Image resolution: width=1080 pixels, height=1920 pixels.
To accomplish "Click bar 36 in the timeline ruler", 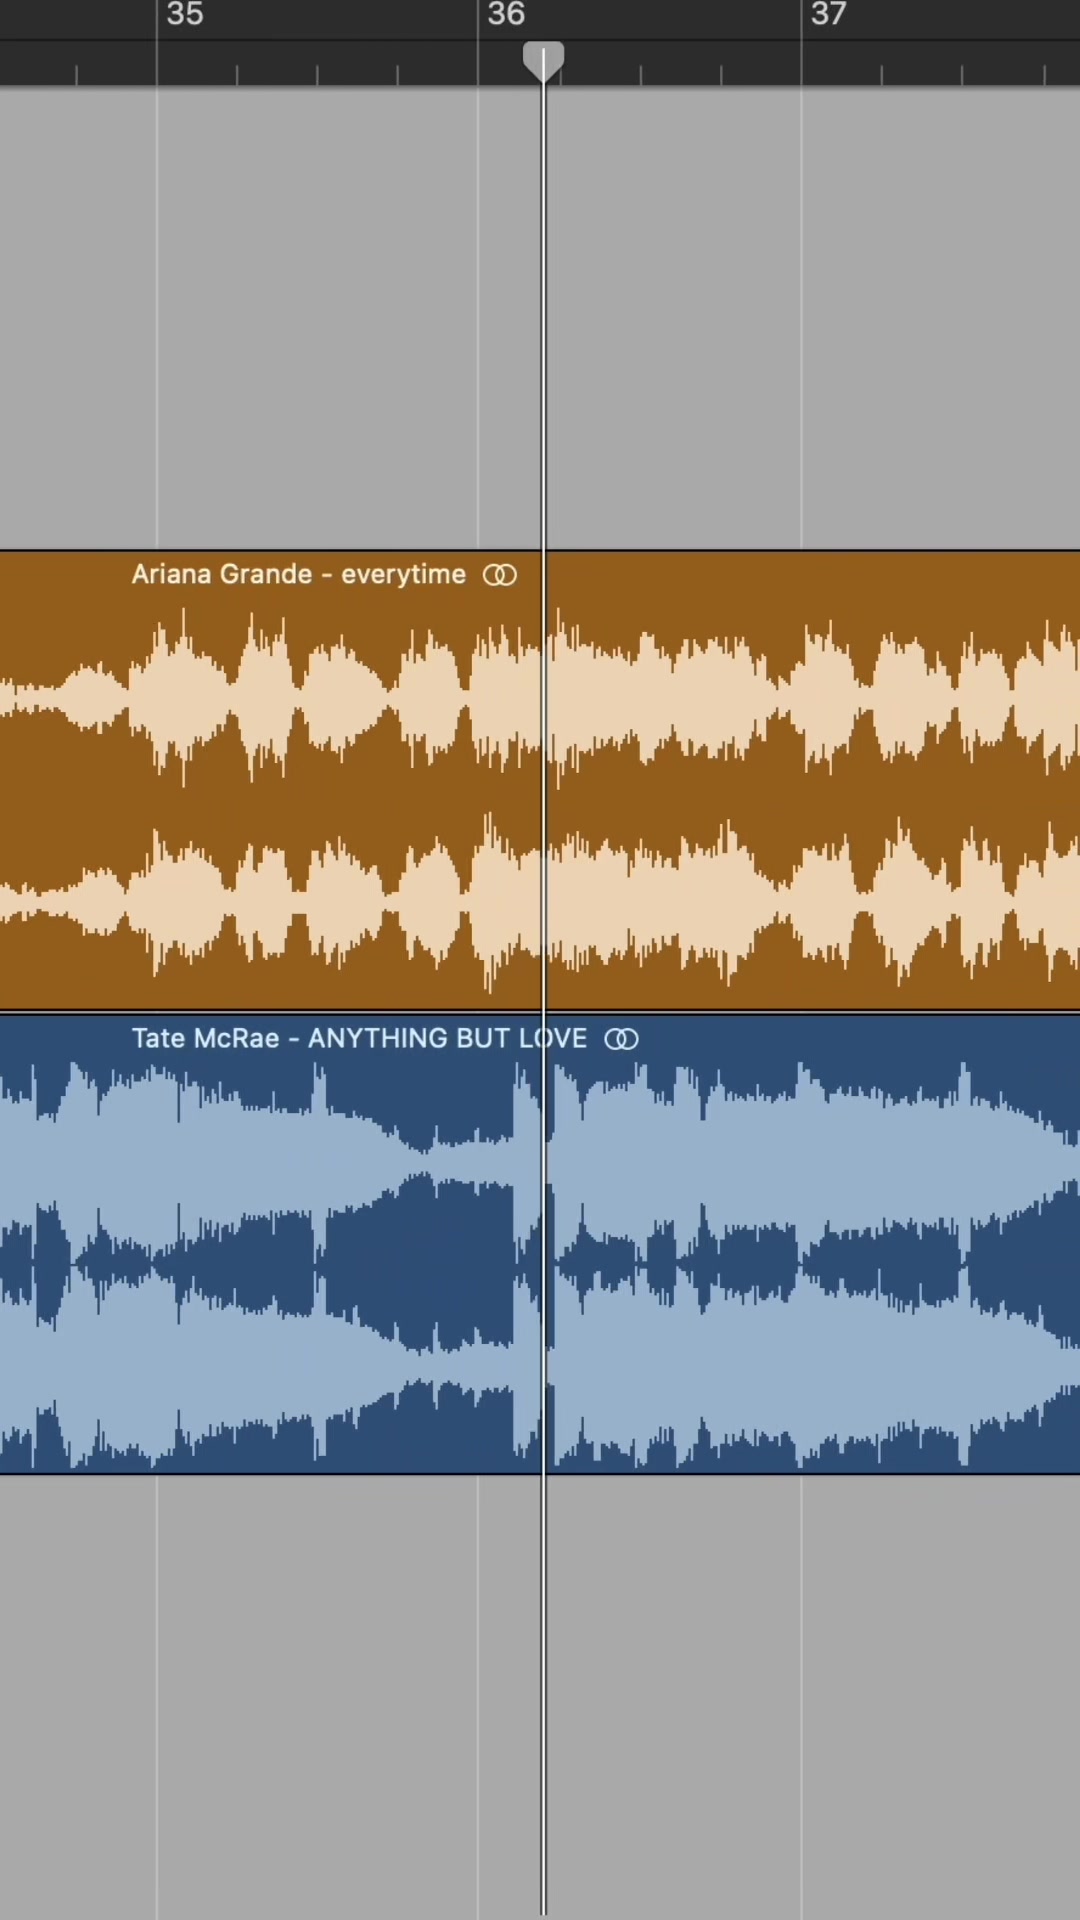I will [506, 14].
